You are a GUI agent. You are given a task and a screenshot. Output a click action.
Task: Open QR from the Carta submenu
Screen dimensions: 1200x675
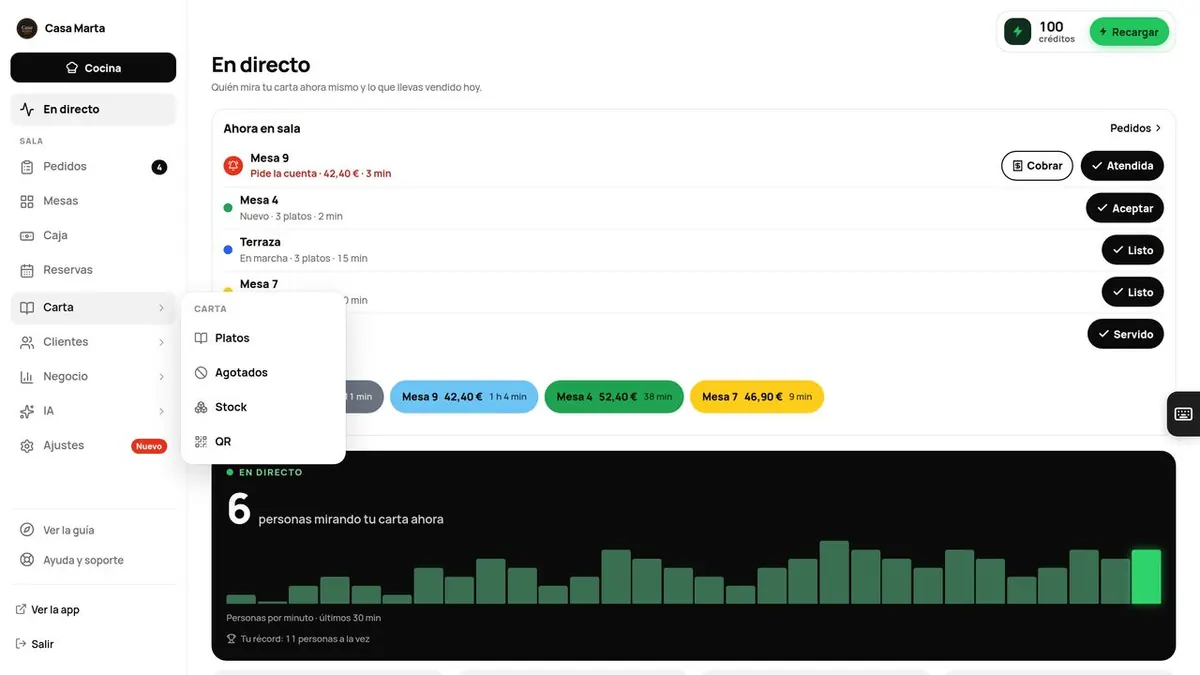click(263, 442)
